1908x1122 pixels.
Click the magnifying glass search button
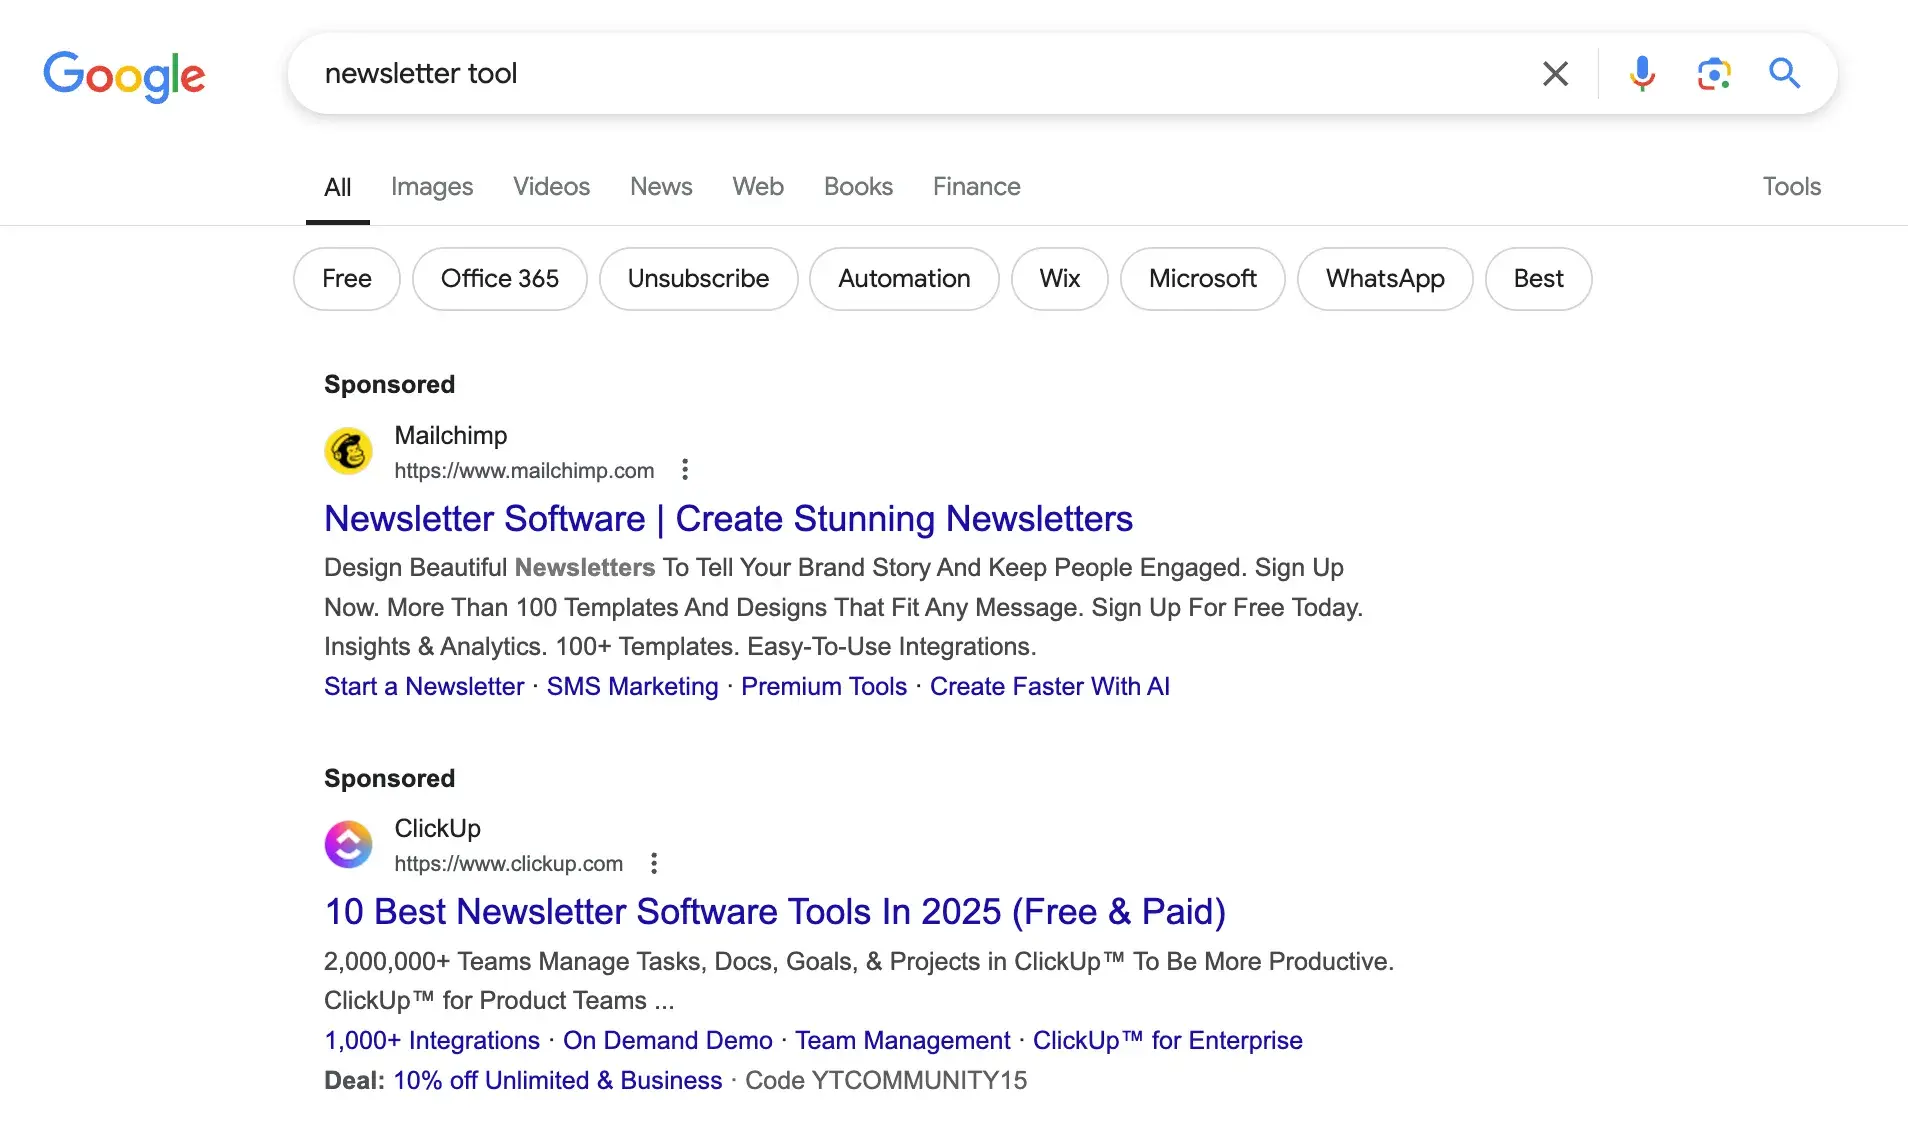coord(1784,73)
